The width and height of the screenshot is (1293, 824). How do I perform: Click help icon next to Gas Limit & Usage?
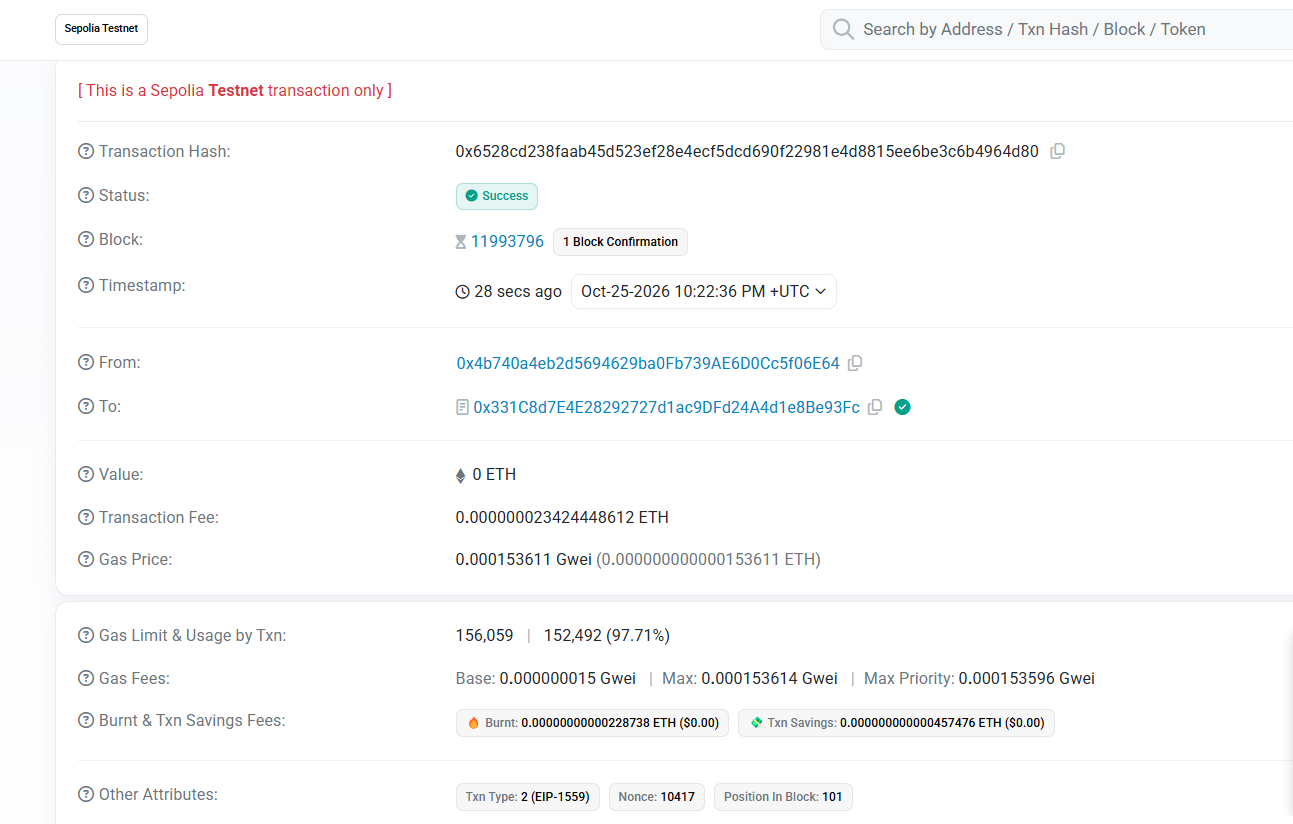(x=86, y=636)
